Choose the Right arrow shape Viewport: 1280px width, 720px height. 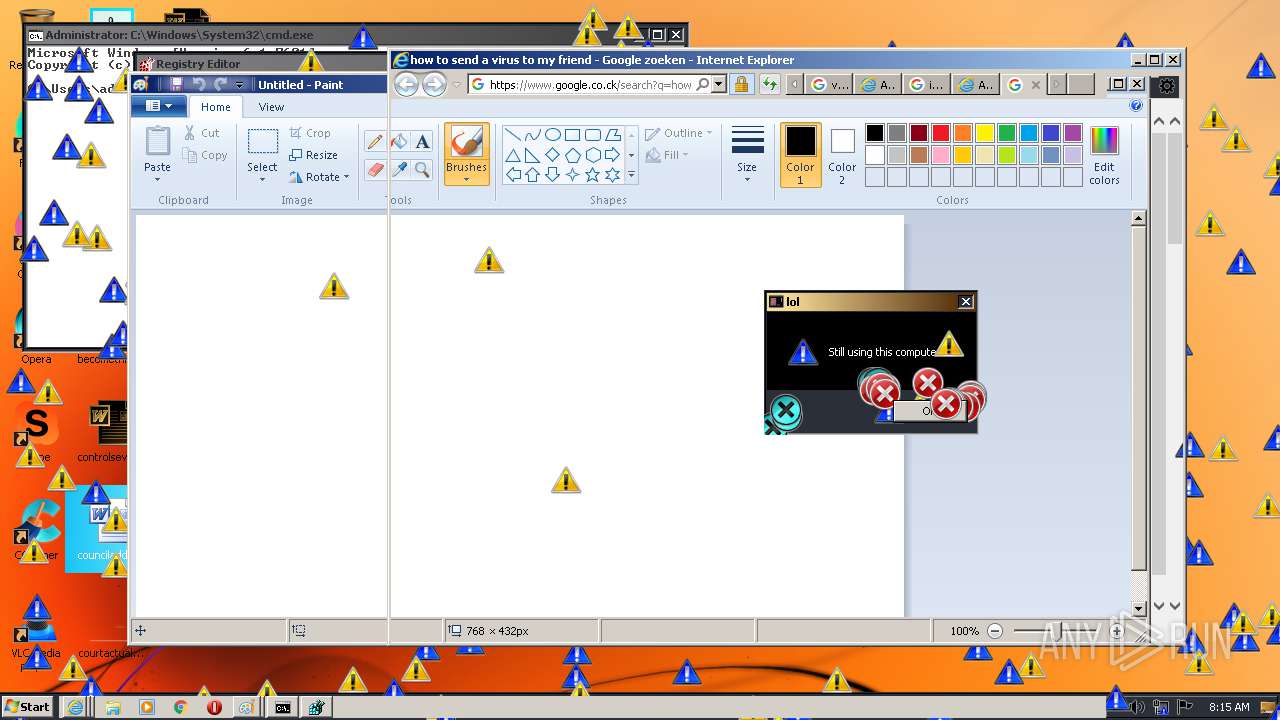[612, 155]
